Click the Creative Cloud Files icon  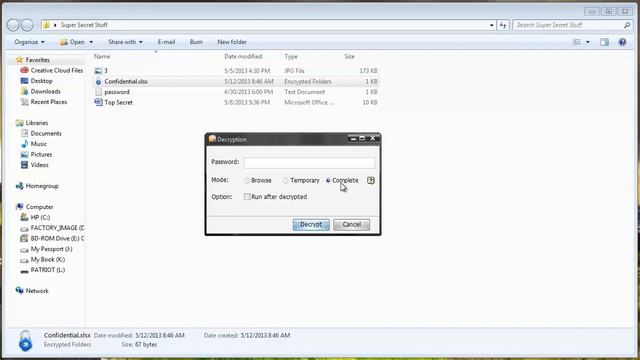click(x=24, y=70)
